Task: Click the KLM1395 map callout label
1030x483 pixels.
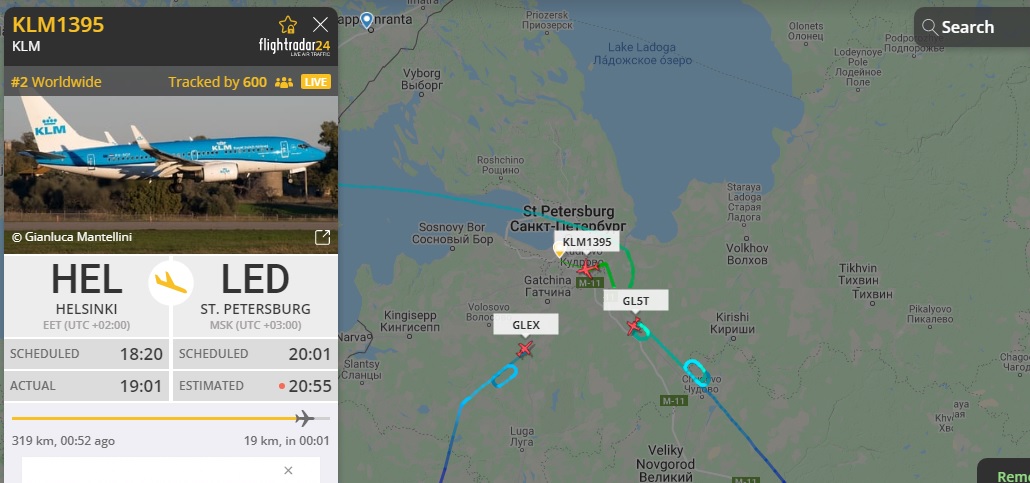Action: [x=587, y=242]
